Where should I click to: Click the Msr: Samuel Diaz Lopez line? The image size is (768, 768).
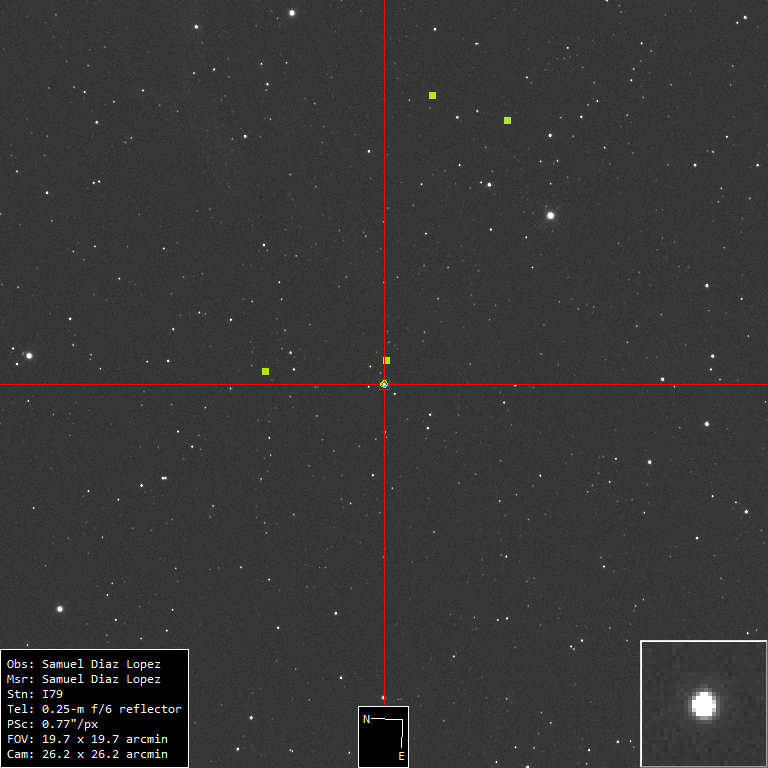pos(83,679)
